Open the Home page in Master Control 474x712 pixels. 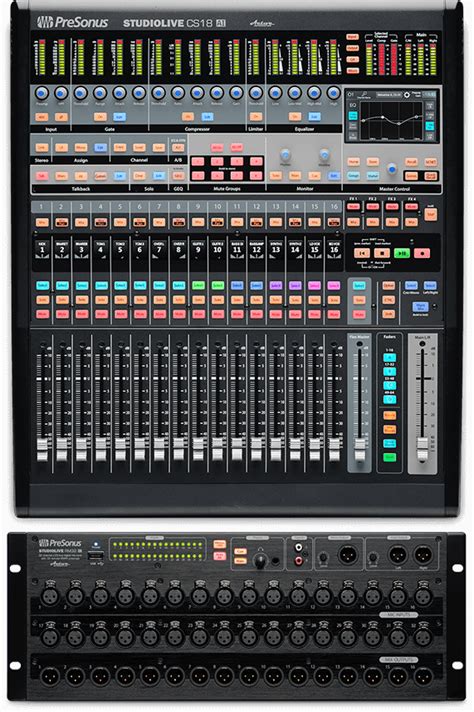coord(353,162)
